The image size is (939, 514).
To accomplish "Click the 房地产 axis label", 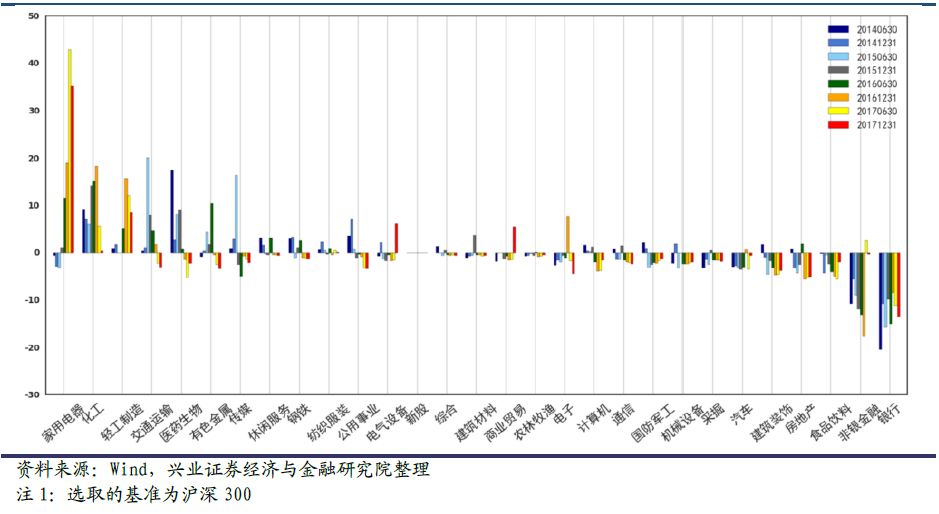I will 801,418.
